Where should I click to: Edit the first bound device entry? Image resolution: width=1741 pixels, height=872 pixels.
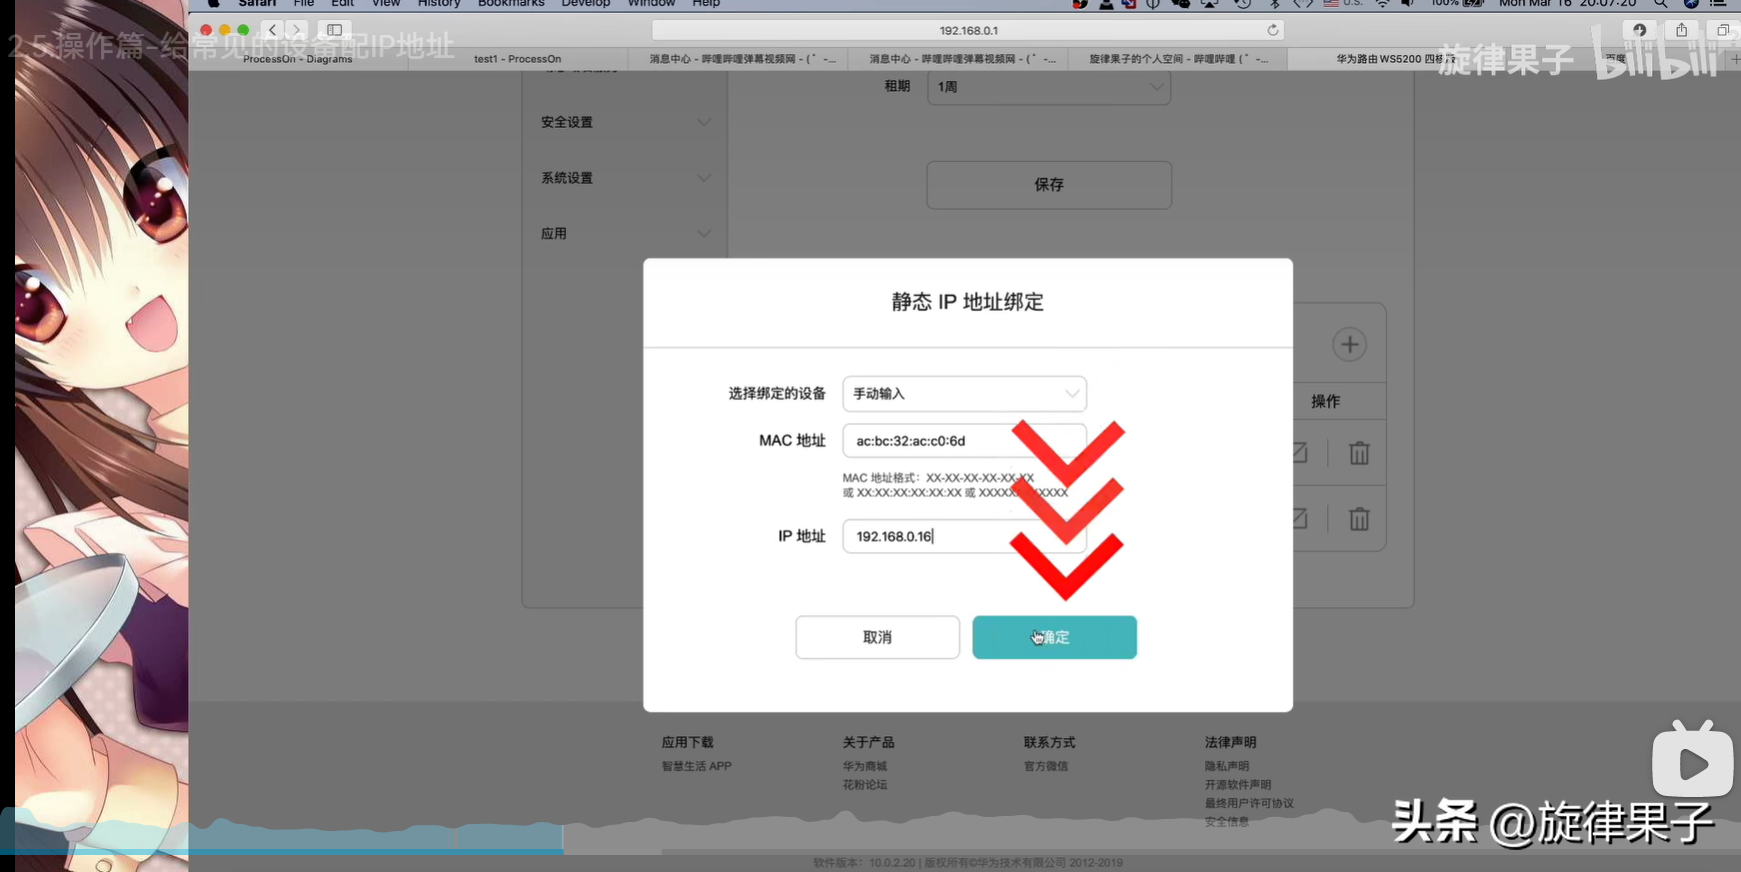coord(1299,453)
